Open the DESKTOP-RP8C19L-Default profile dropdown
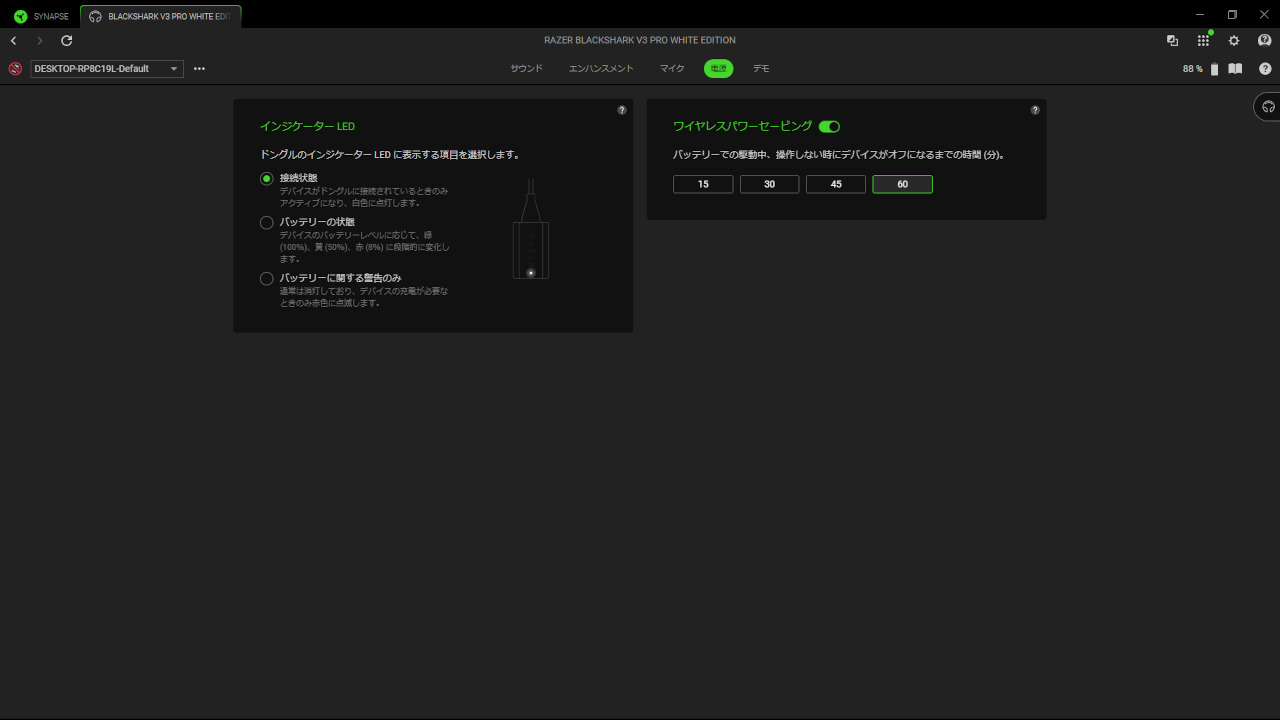This screenshot has width=1280, height=720. pyautogui.click(x=107, y=69)
